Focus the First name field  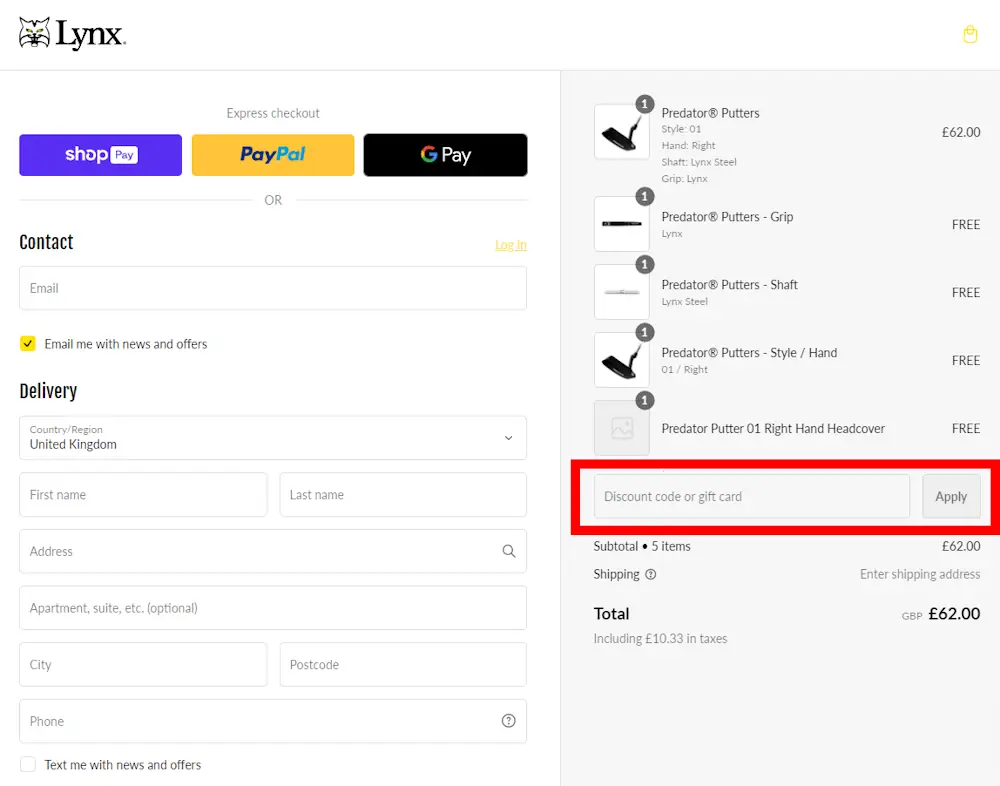143,494
